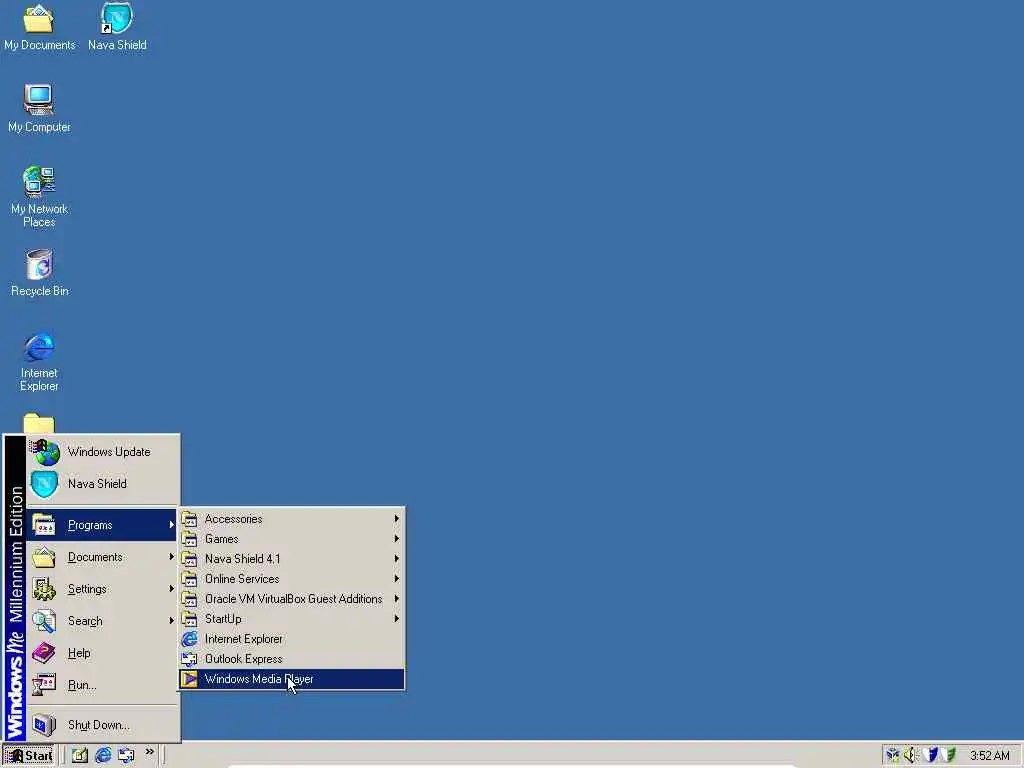Open Help from the Start menu
This screenshot has width=1024, height=768.
click(103, 653)
